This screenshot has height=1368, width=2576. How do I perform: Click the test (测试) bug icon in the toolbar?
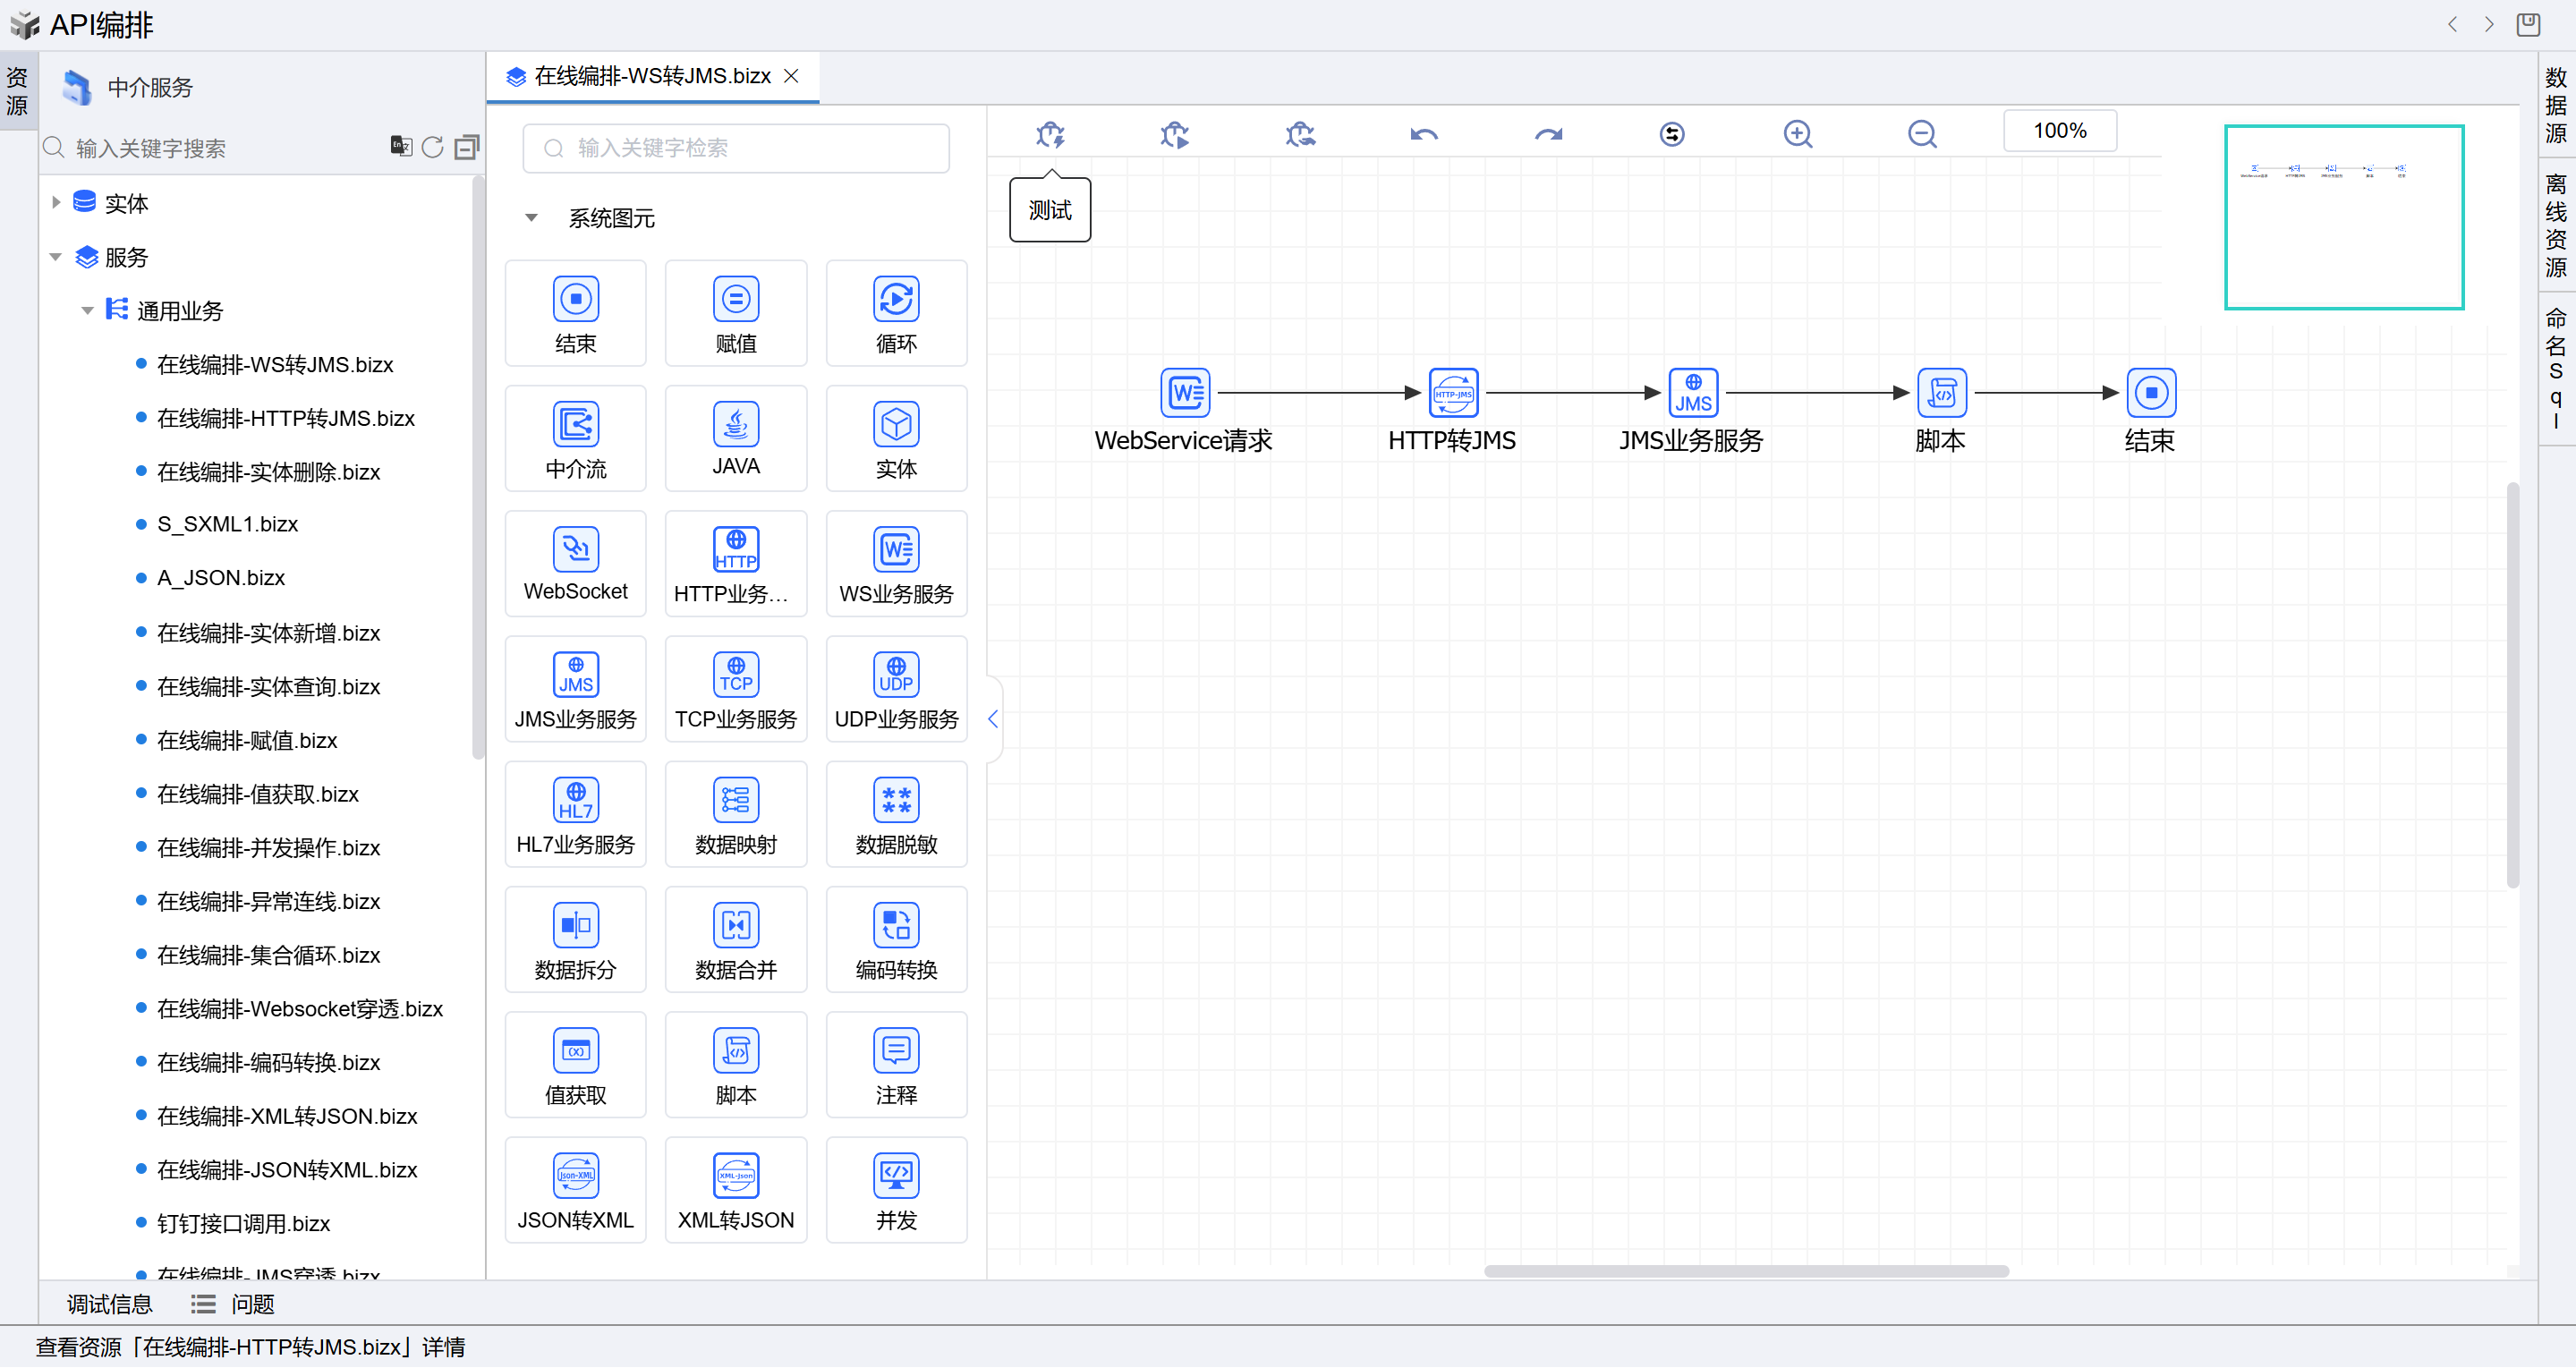[x=1050, y=134]
